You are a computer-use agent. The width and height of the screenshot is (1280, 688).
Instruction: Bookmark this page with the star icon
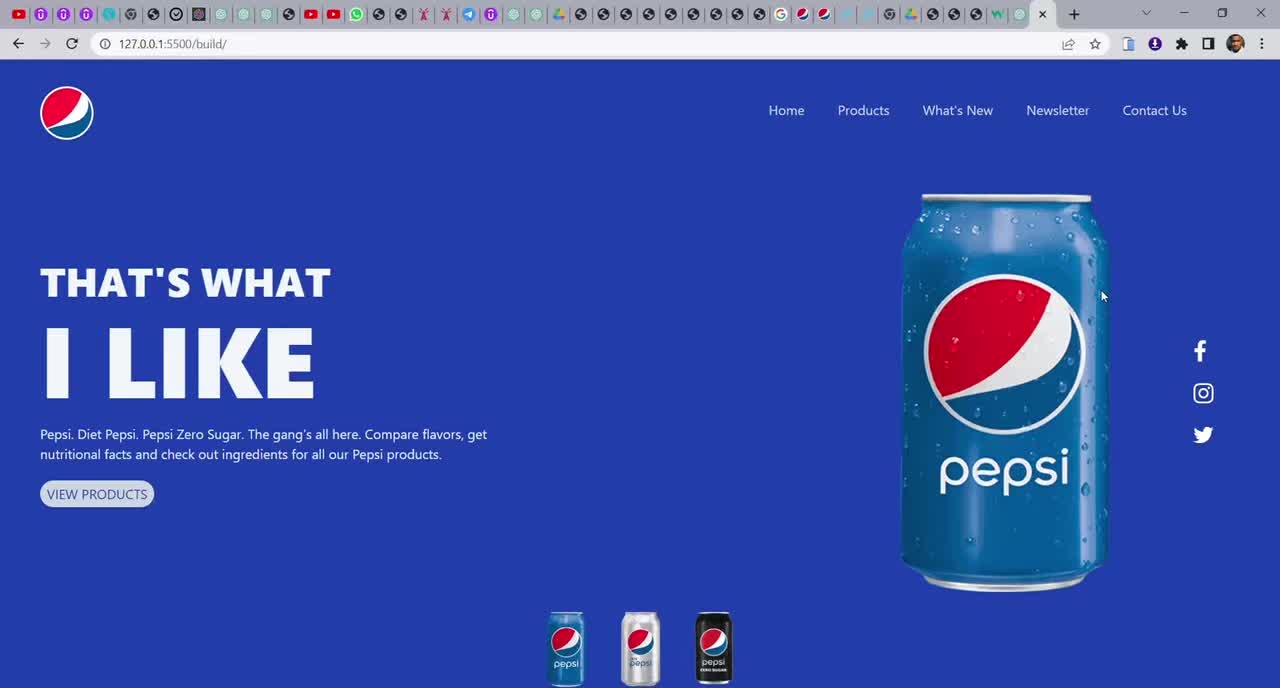(x=1095, y=44)
